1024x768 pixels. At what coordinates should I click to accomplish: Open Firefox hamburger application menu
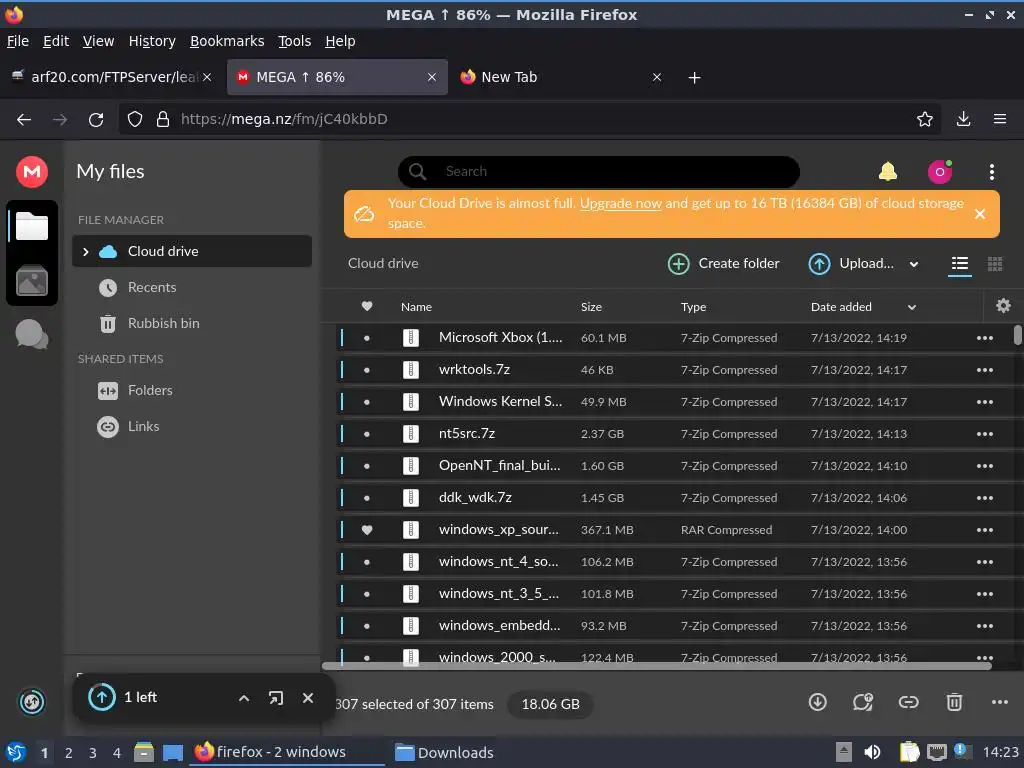[1000, 119]
